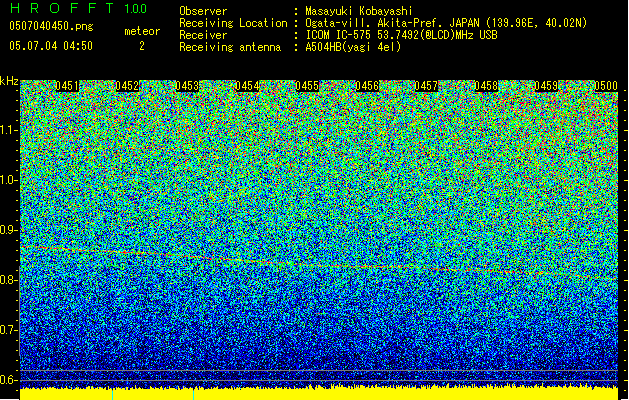Click the 0459 time marker
Viewport: 629px width, 400px height.
[546, 86]
